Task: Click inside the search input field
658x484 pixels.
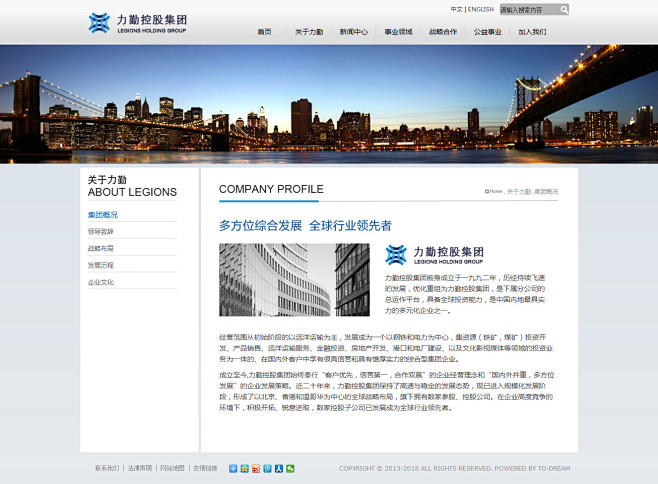Action: click(527, 9)
